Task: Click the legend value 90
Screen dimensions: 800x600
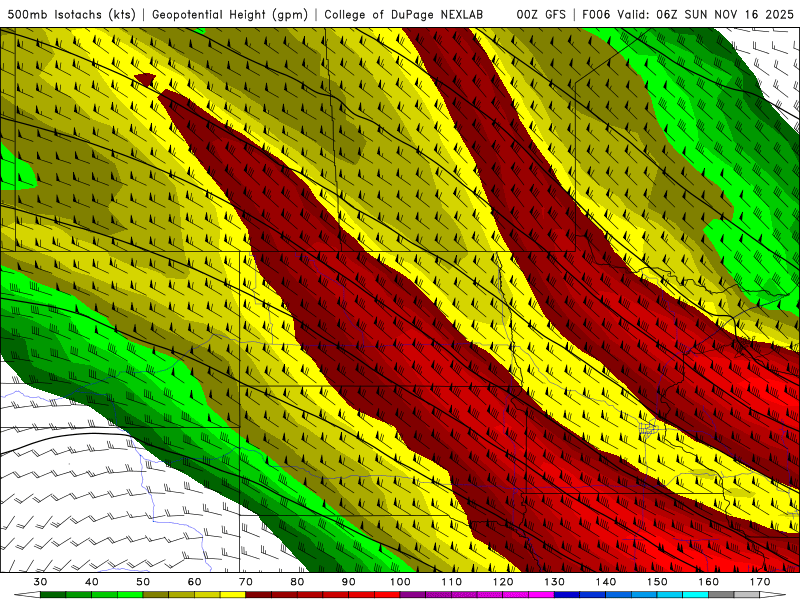Action: [349, 582]
